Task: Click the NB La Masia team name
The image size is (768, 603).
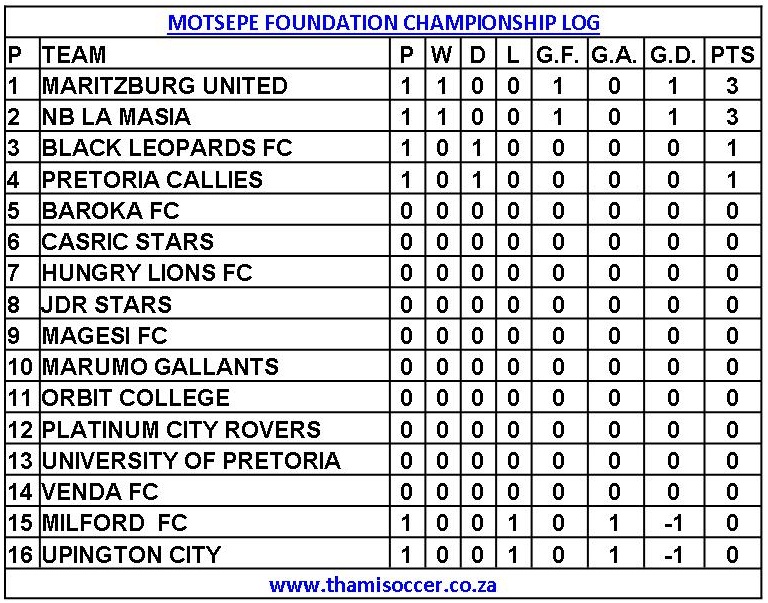Action: pos(116,117)
